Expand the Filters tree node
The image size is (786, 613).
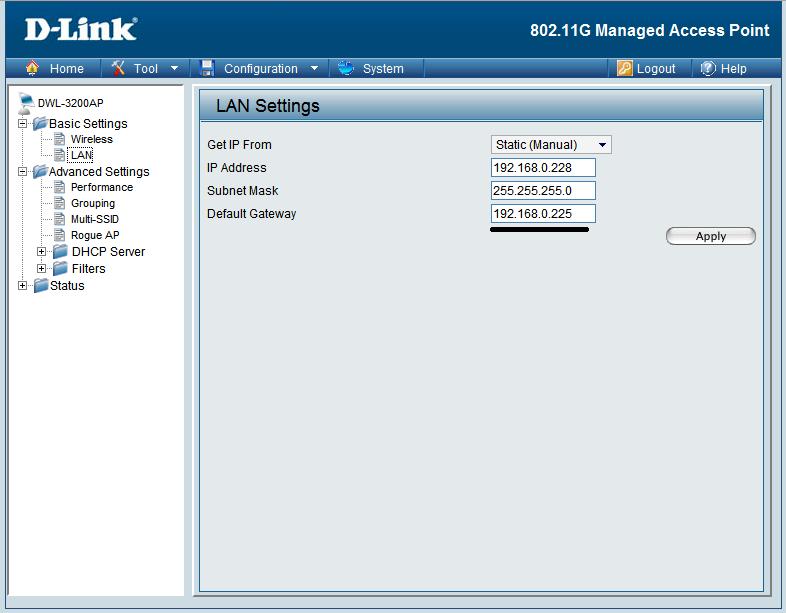tap(42, 269)
